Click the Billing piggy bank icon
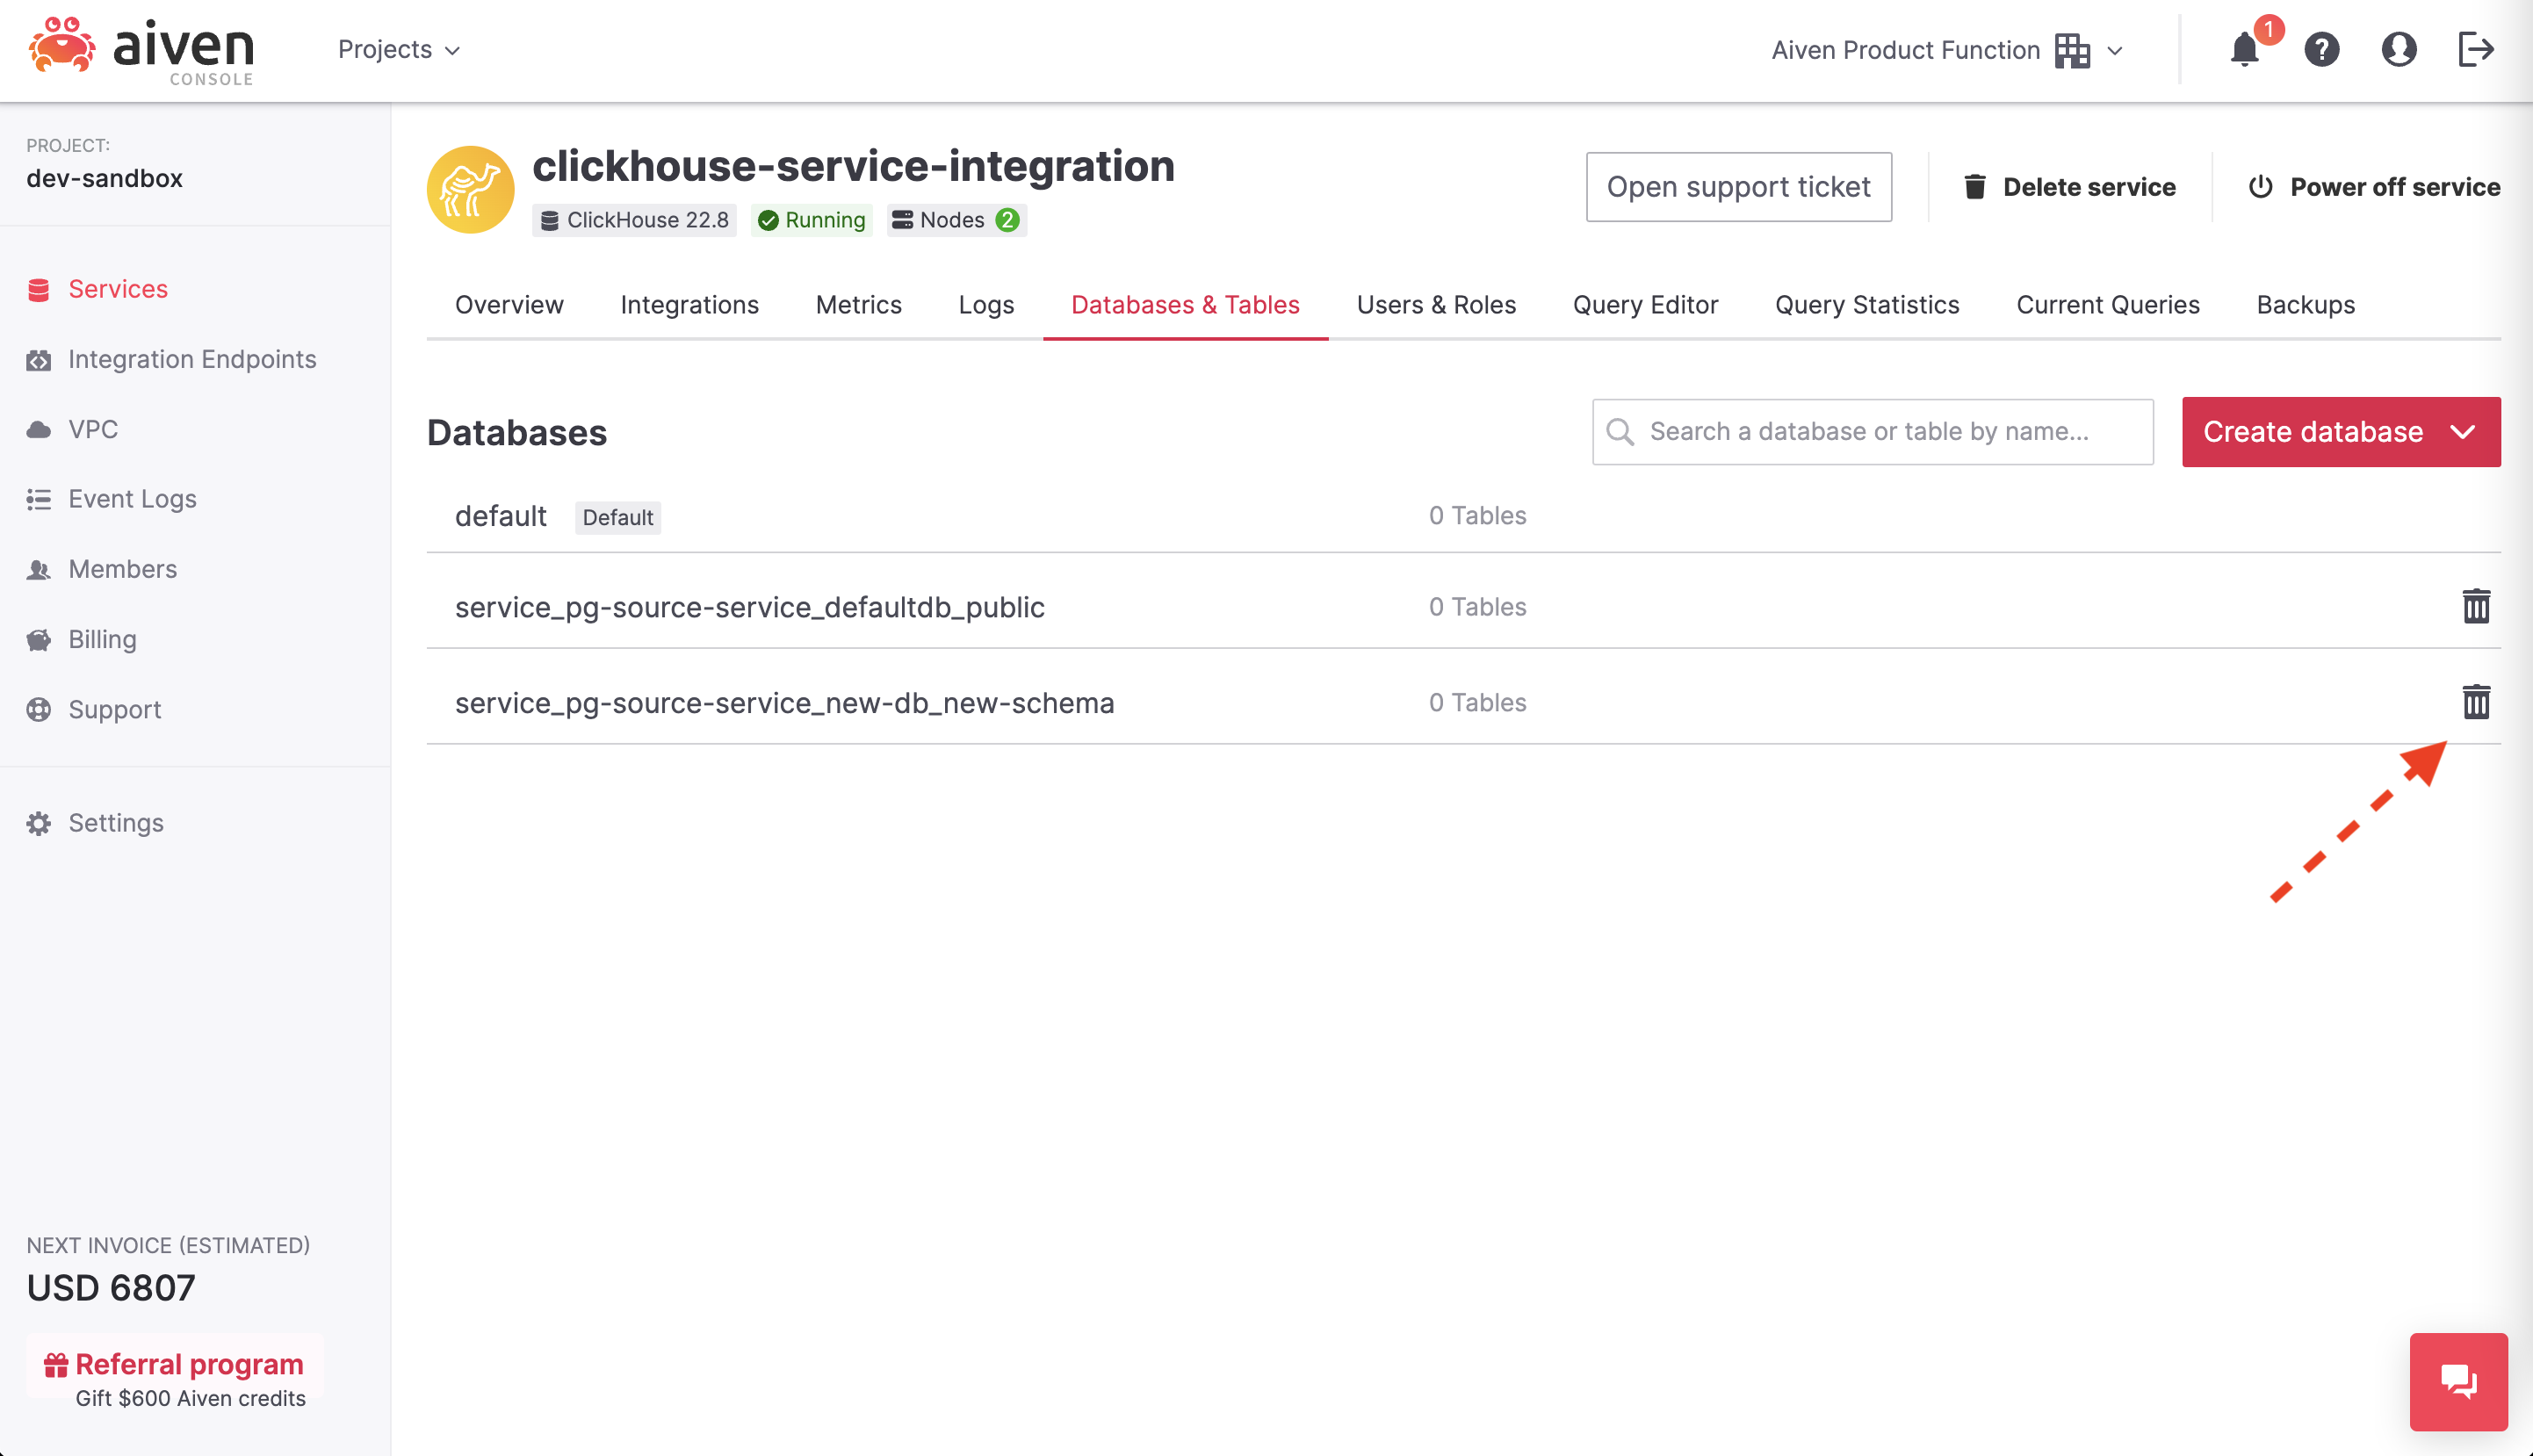Image resolution: width=2533 pixels, height=1456 pixels. point(39,639)
